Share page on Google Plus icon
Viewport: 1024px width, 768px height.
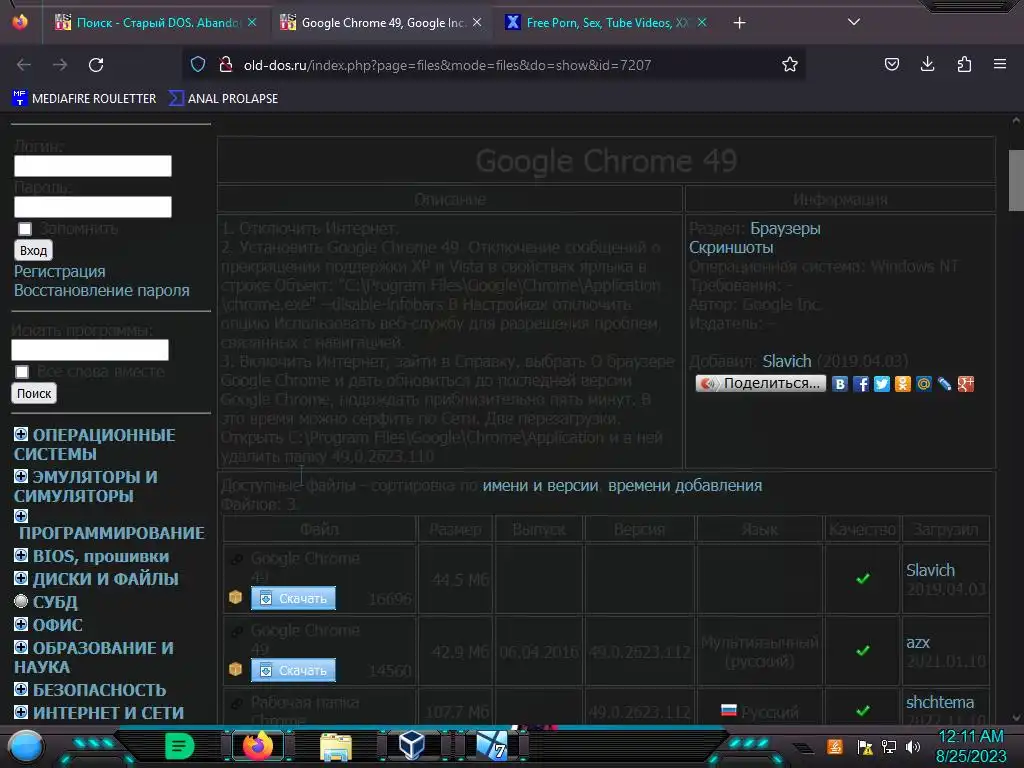(x=965, y=384)
